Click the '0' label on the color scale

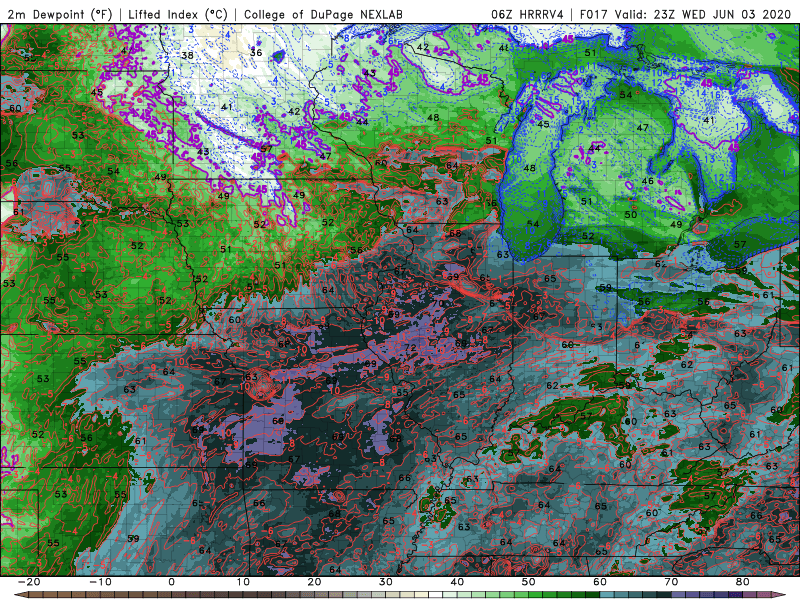[x=171, y=582]
